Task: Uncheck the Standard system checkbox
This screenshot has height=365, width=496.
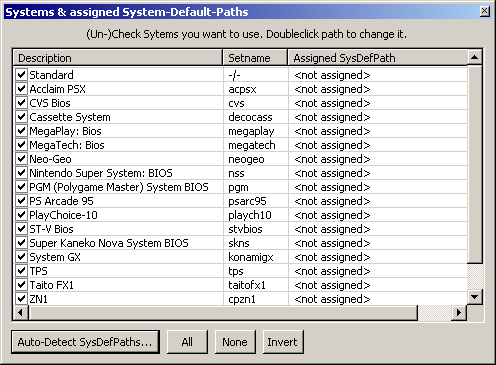Action: tap(21, 75)
